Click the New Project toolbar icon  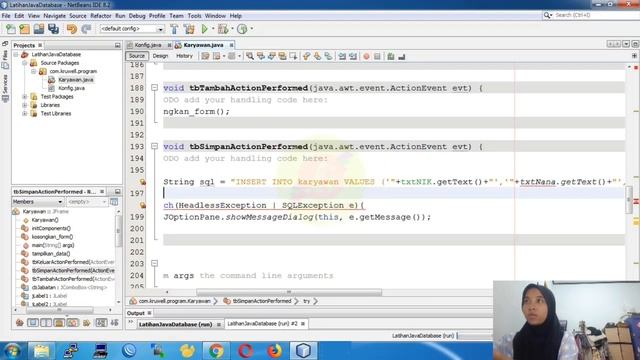pos(24,29)
